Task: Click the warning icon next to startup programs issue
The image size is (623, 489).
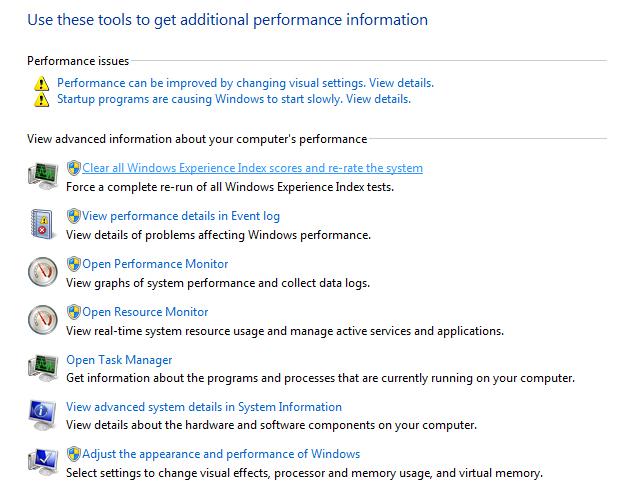Action: (x=41, y=100)
